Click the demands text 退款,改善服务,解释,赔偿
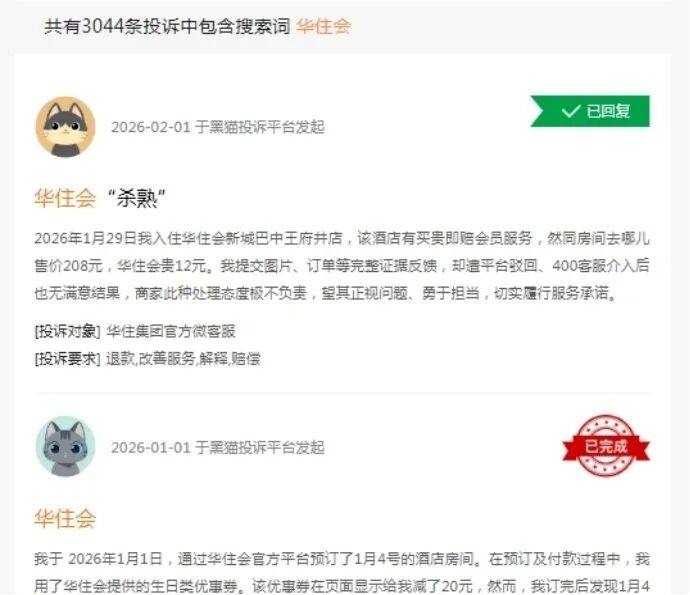690x595 pixels. click(183, 359)
